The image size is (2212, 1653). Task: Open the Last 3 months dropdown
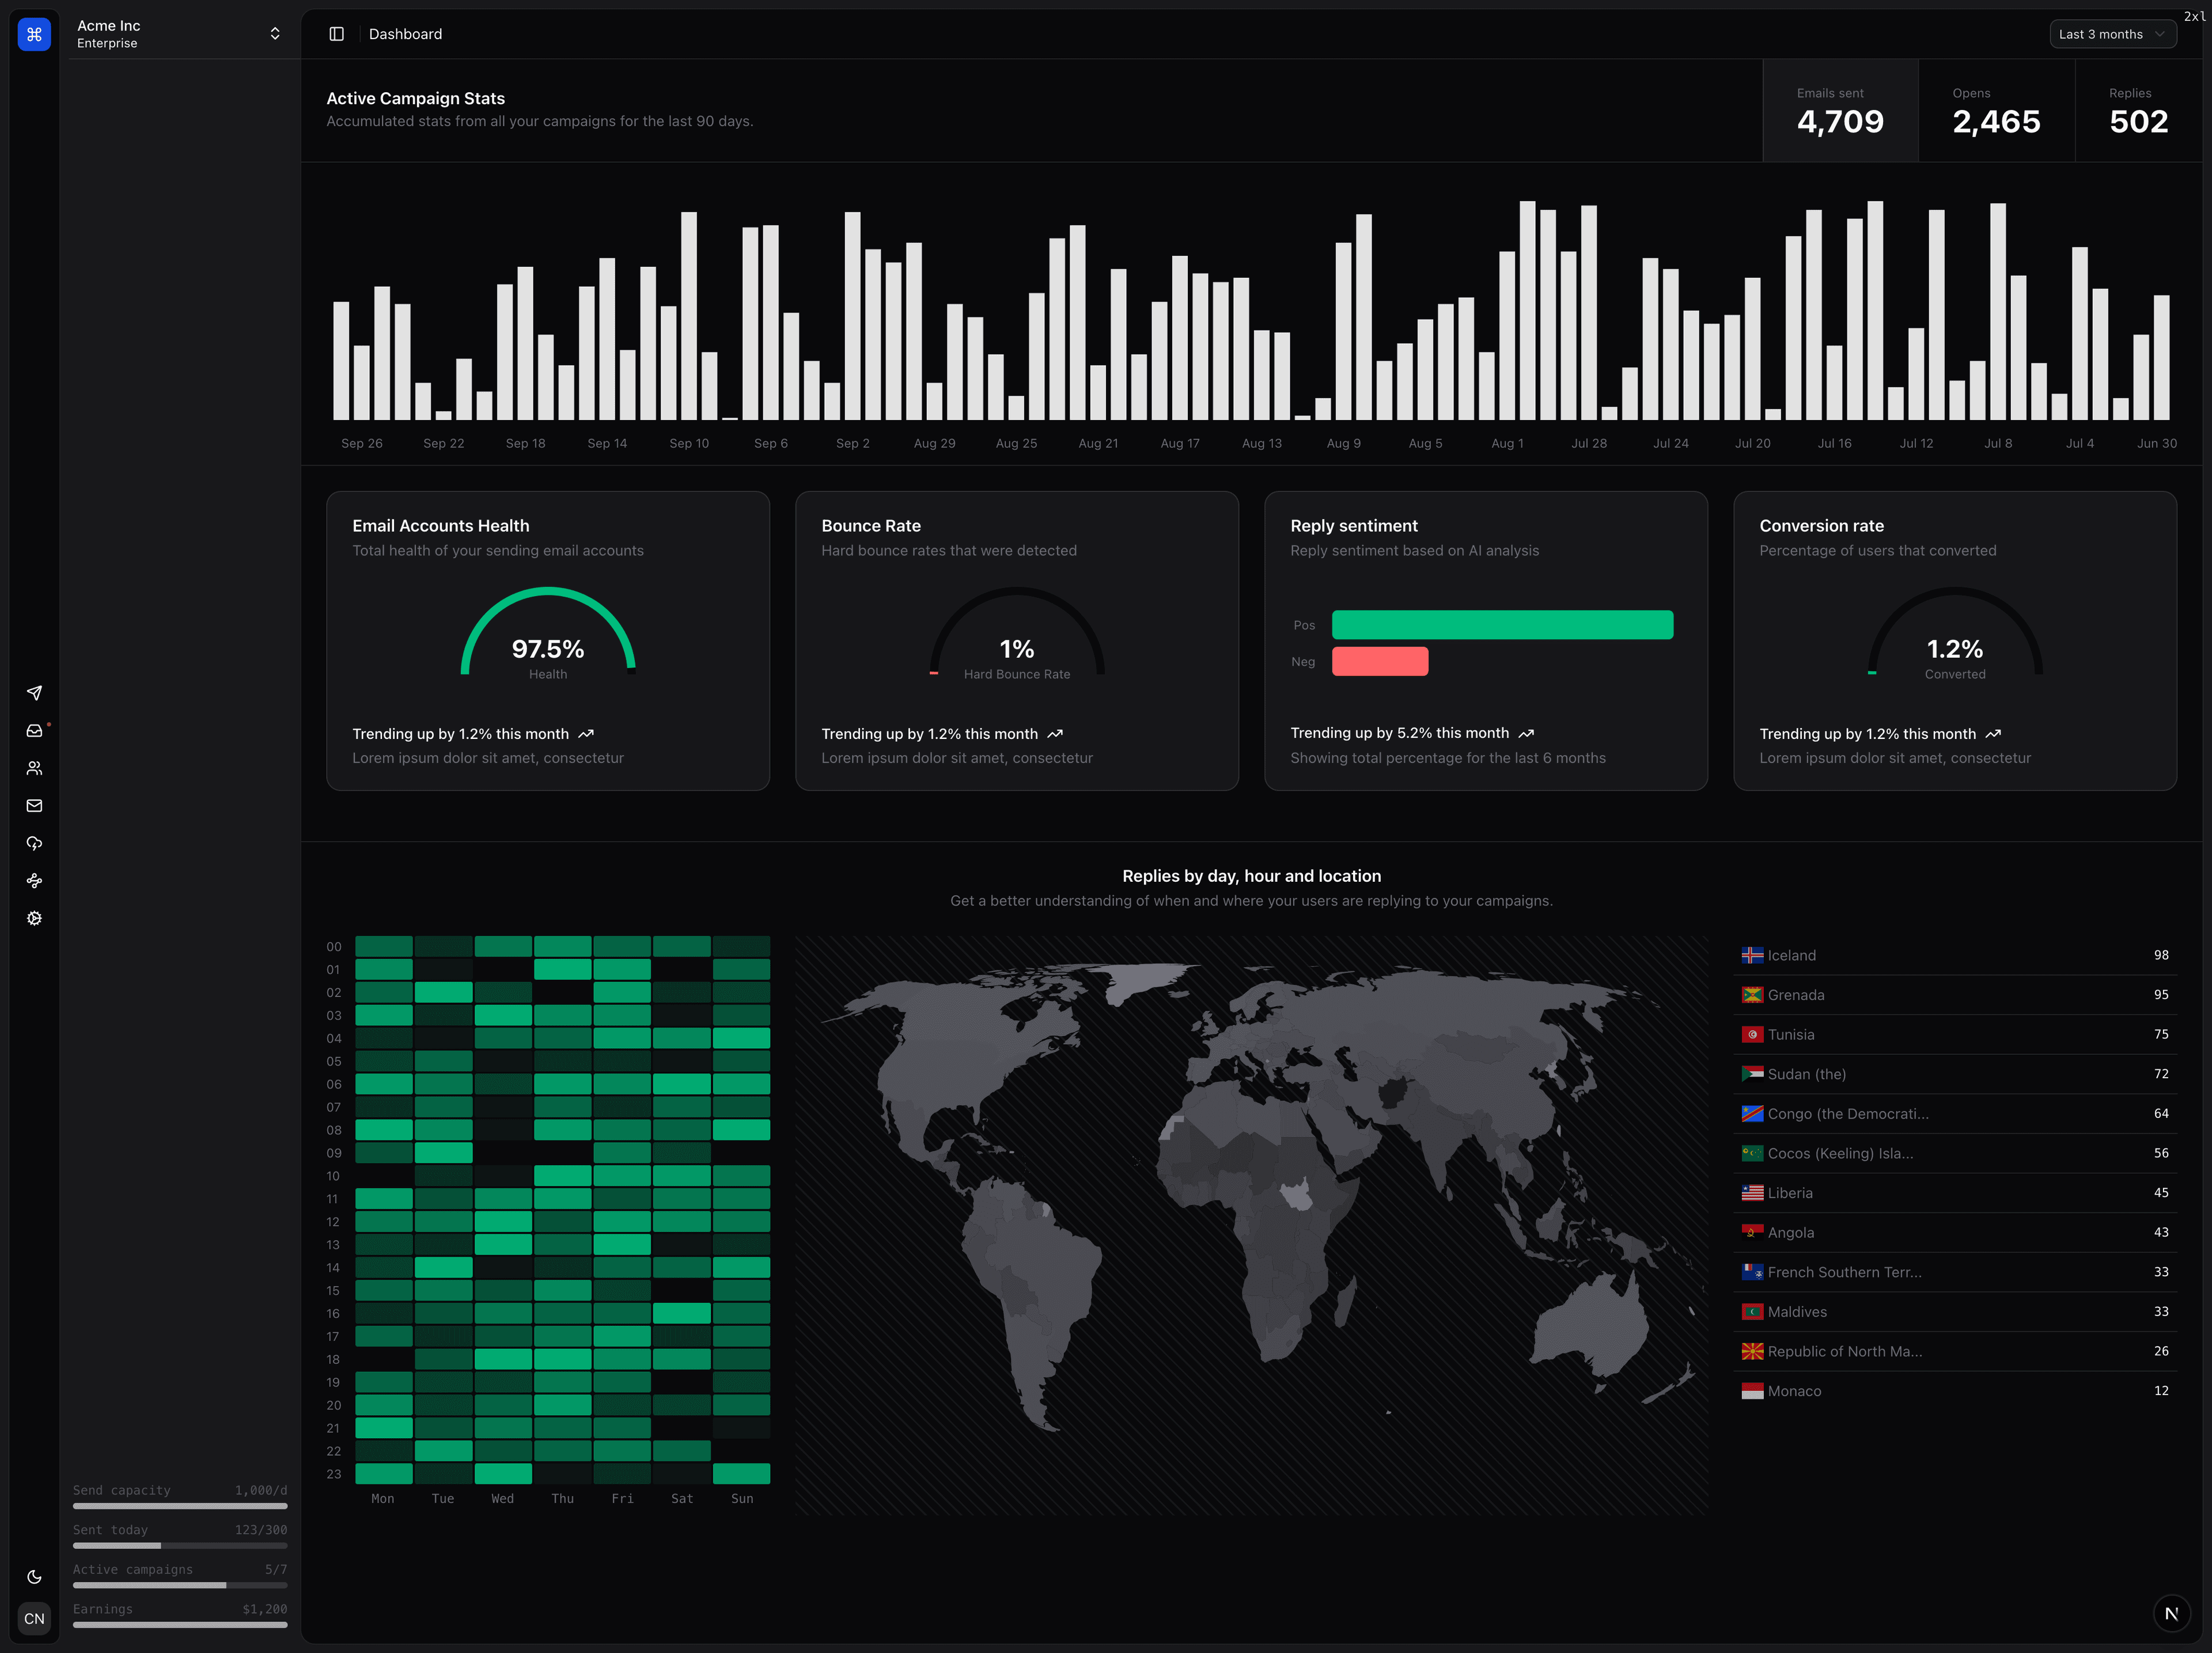point(2111,34)
